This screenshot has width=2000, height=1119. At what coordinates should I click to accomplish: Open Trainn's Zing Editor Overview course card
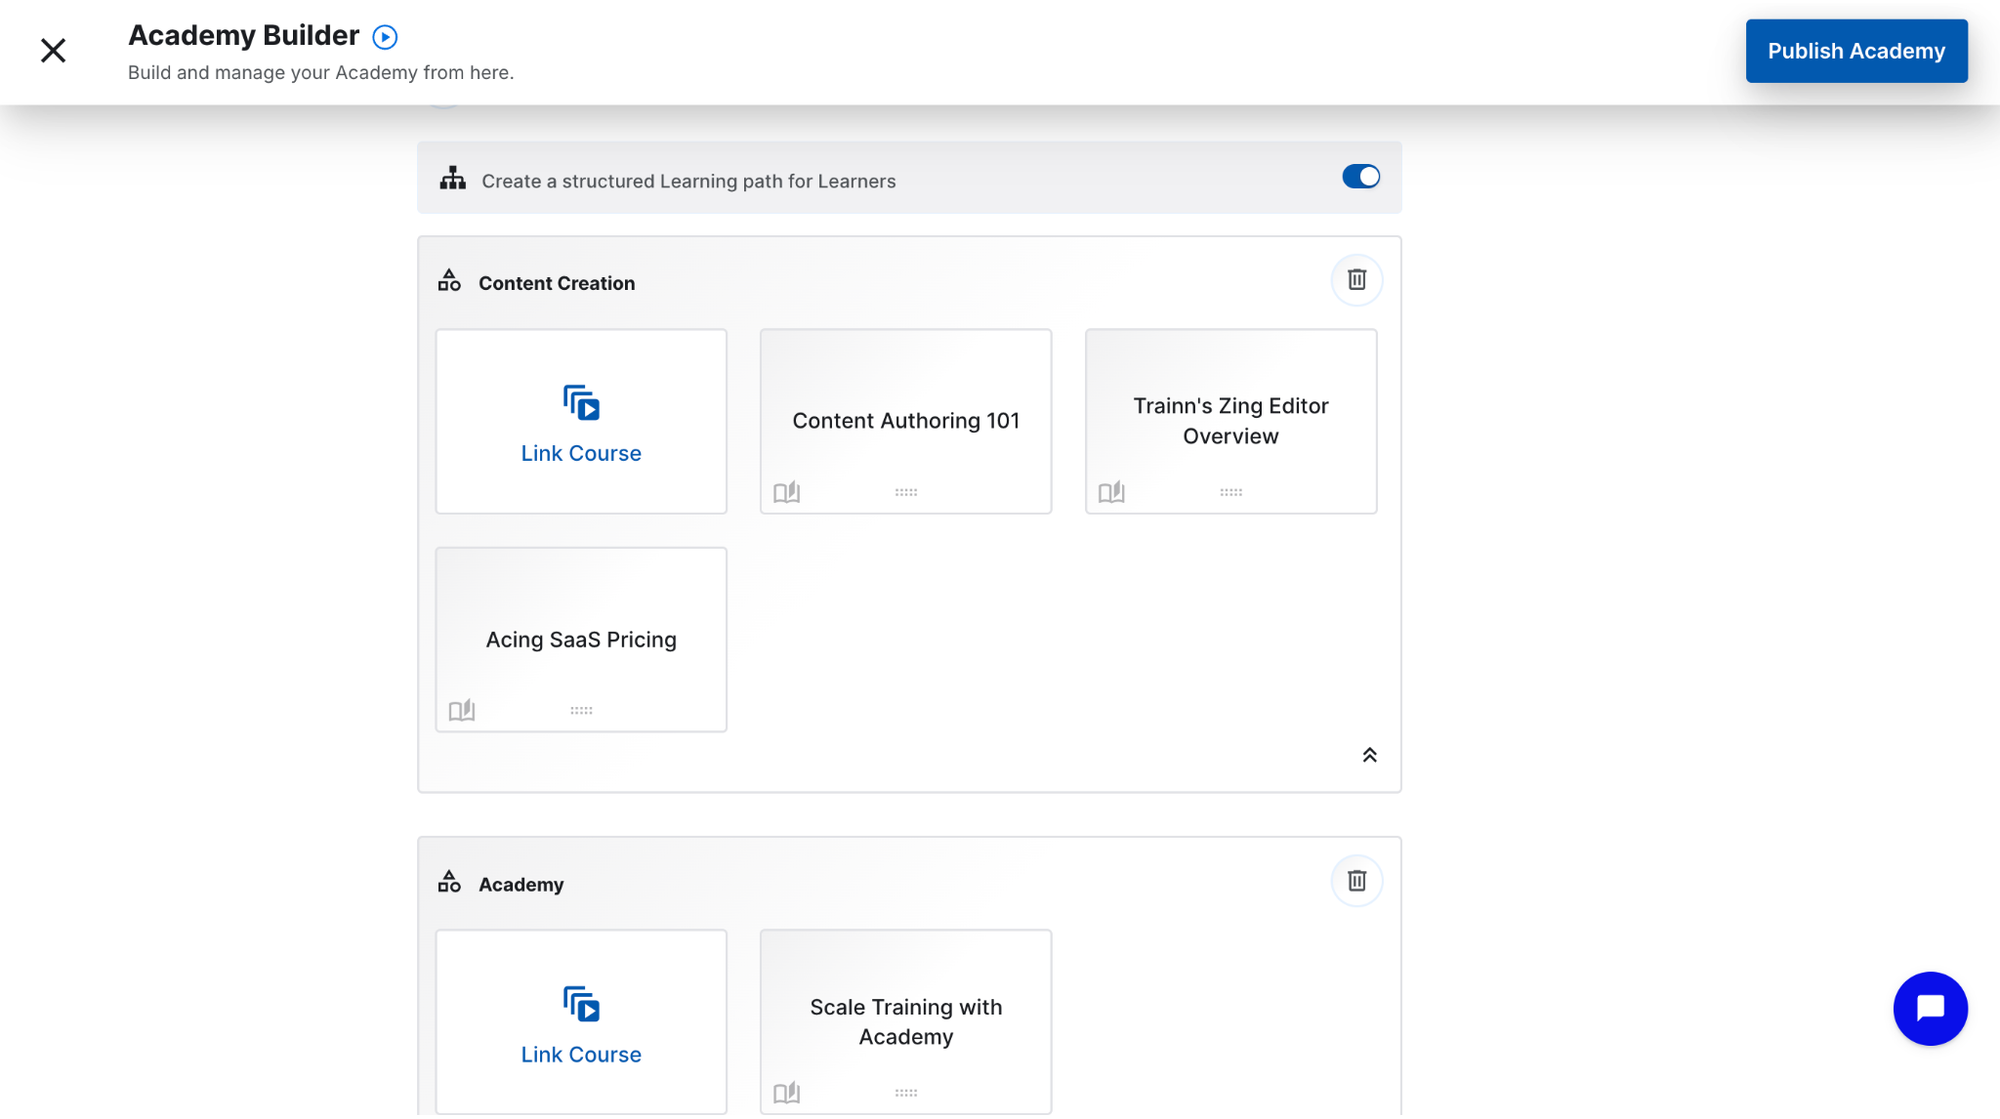[x=1231, y=421]
